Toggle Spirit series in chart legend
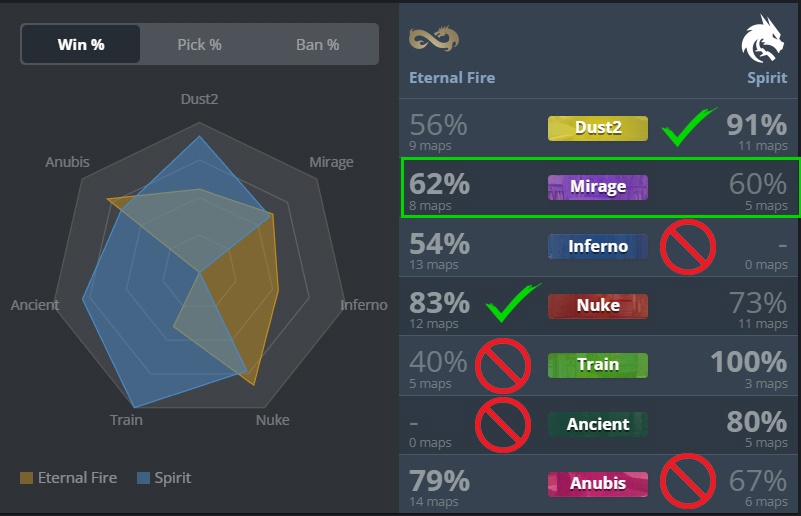The width and height of the screenshot is (801, 516). point(164,478)
